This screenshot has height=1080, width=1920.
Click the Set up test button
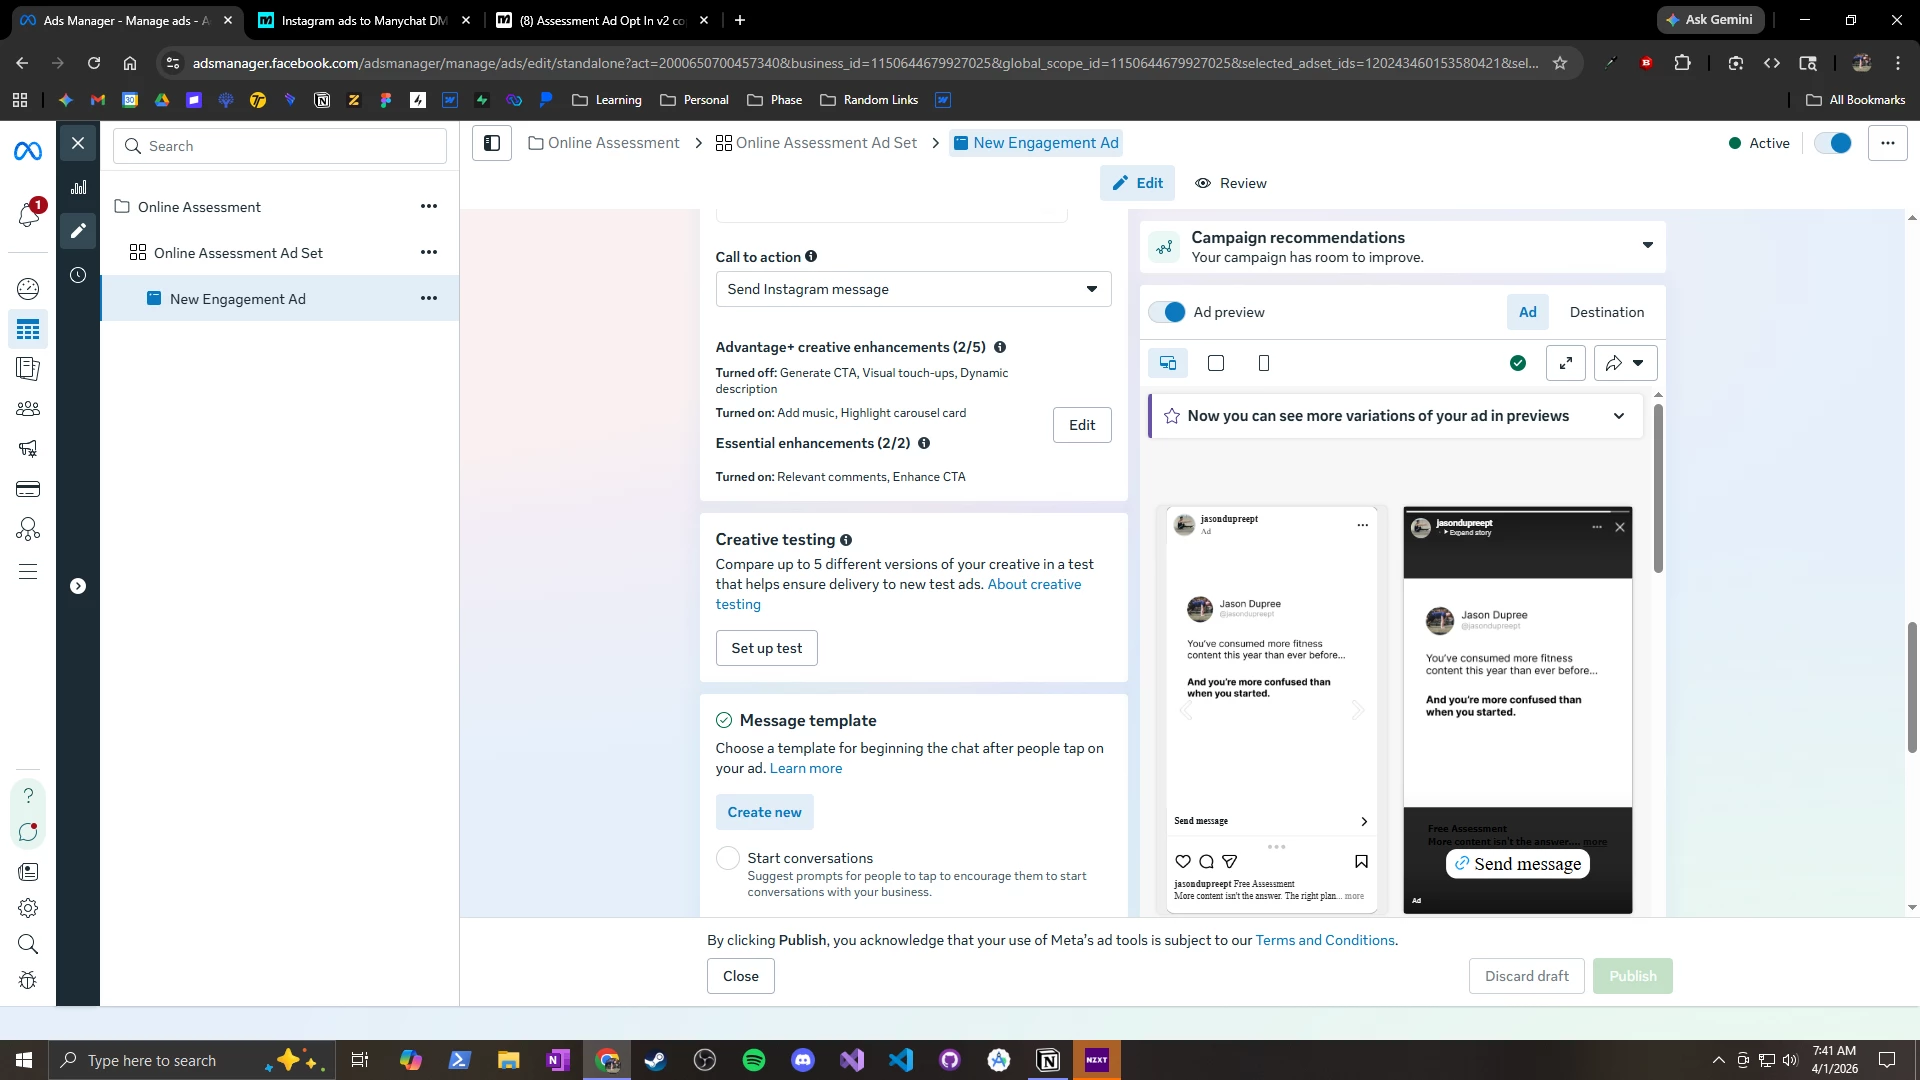coord(766,648)
